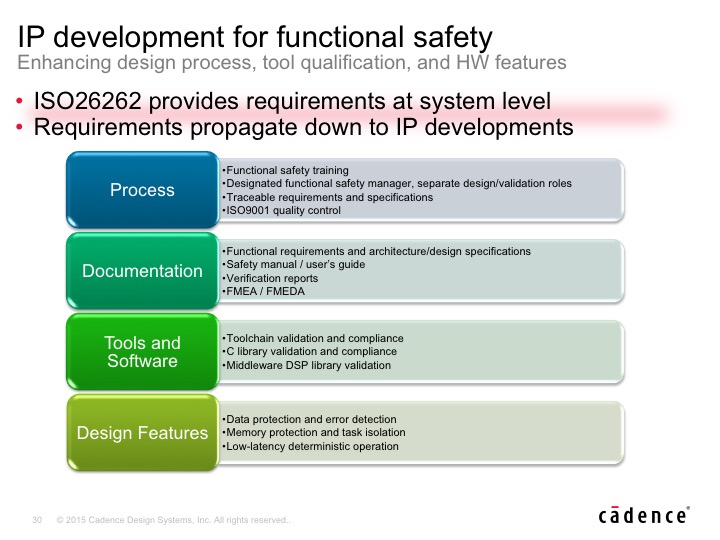Click the slide title 'IP development for functional safety'
720x540 pixels.
pyautogui.click(x=255, y=37)
